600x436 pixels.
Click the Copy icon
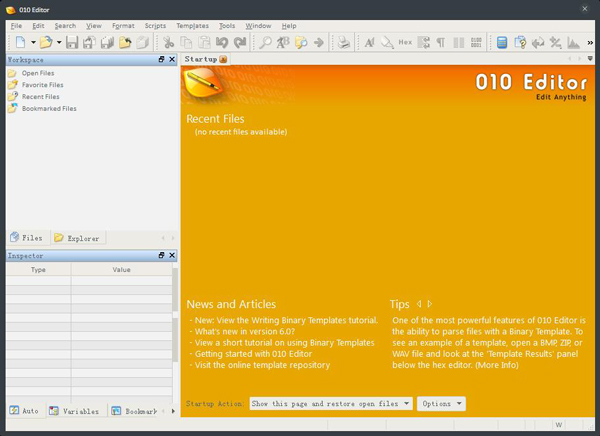pos(186,42)
